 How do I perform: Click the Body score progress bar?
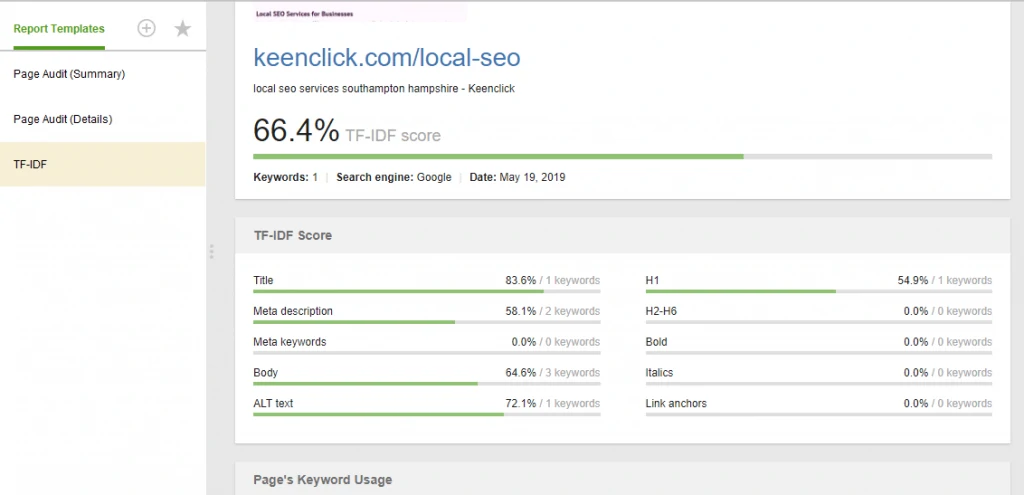tap(426, 383)
